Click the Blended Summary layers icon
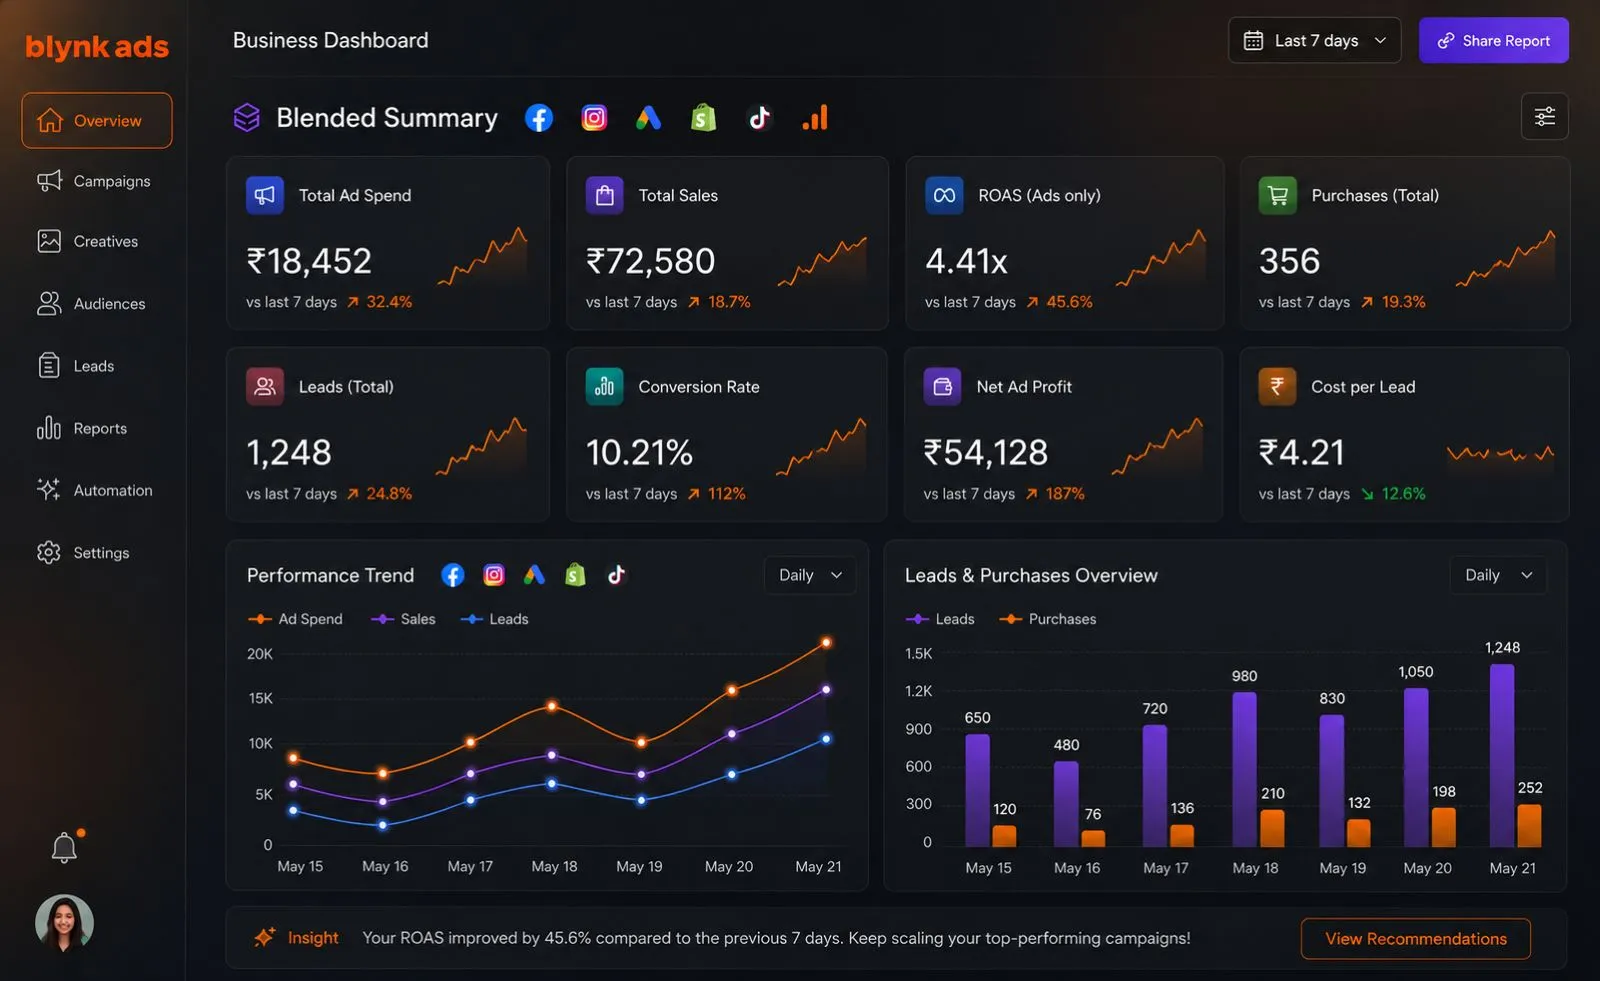 (x=247, y=118)
